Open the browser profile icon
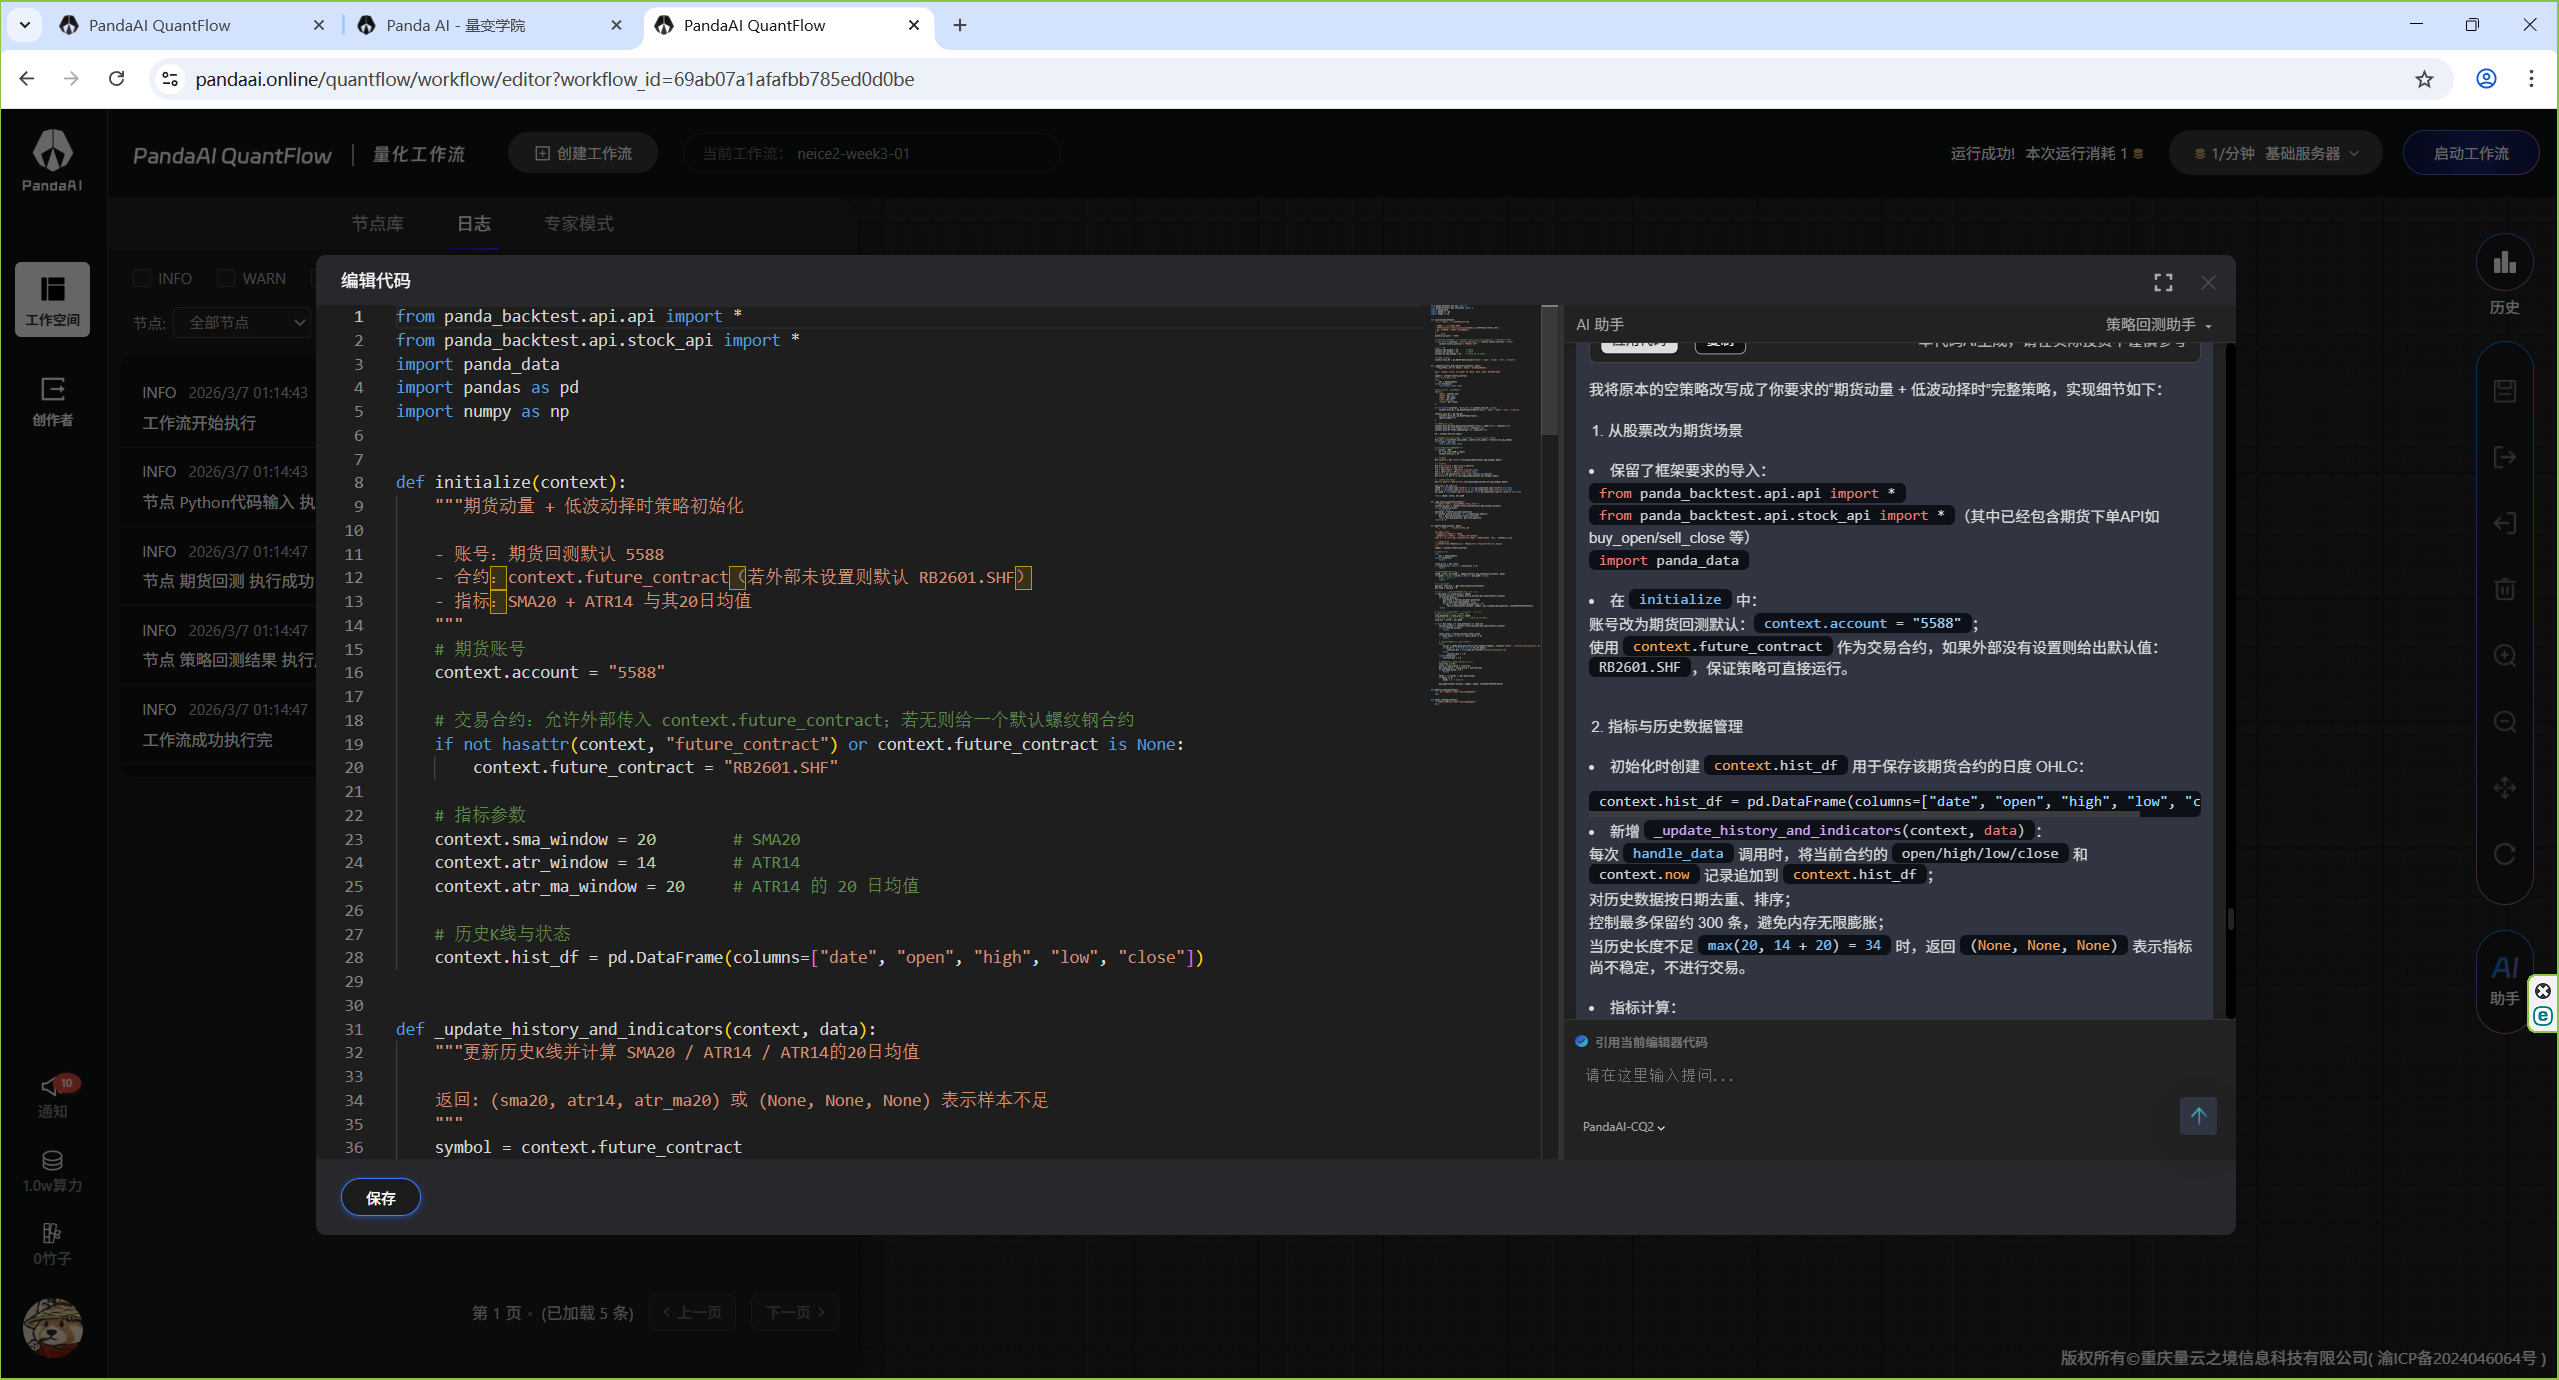Image resolution: width=2559 pixels, height=1380 pixels. [2486, 79]
